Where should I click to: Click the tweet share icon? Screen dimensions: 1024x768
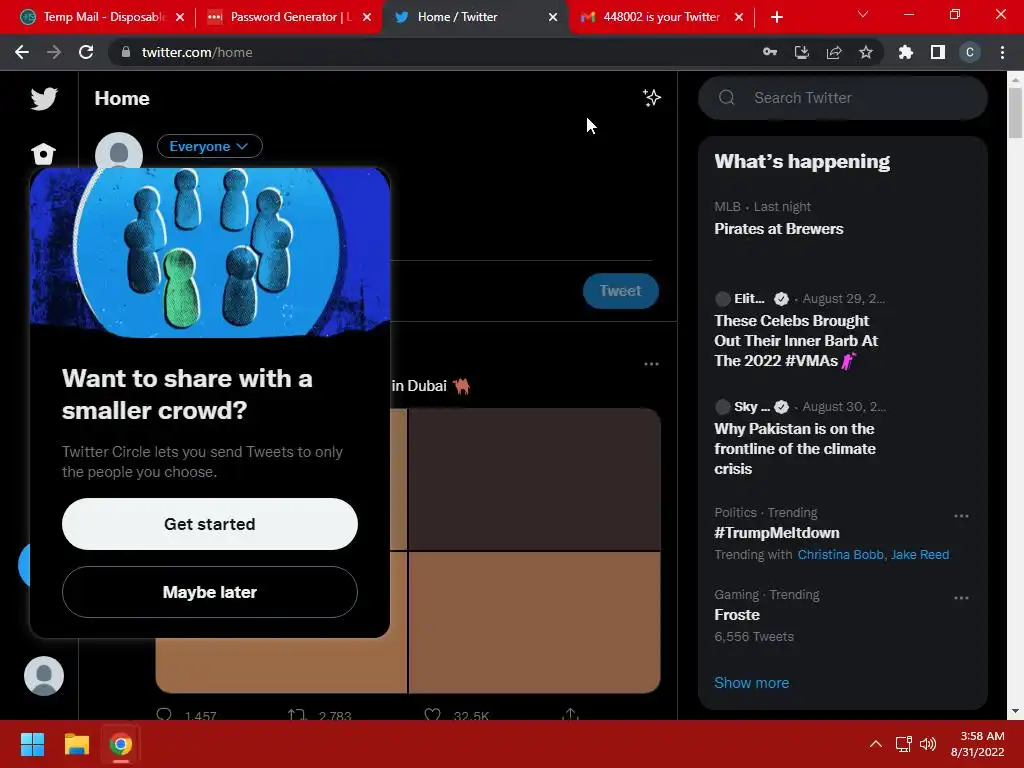pyautogui.click(x=570, y=714)
